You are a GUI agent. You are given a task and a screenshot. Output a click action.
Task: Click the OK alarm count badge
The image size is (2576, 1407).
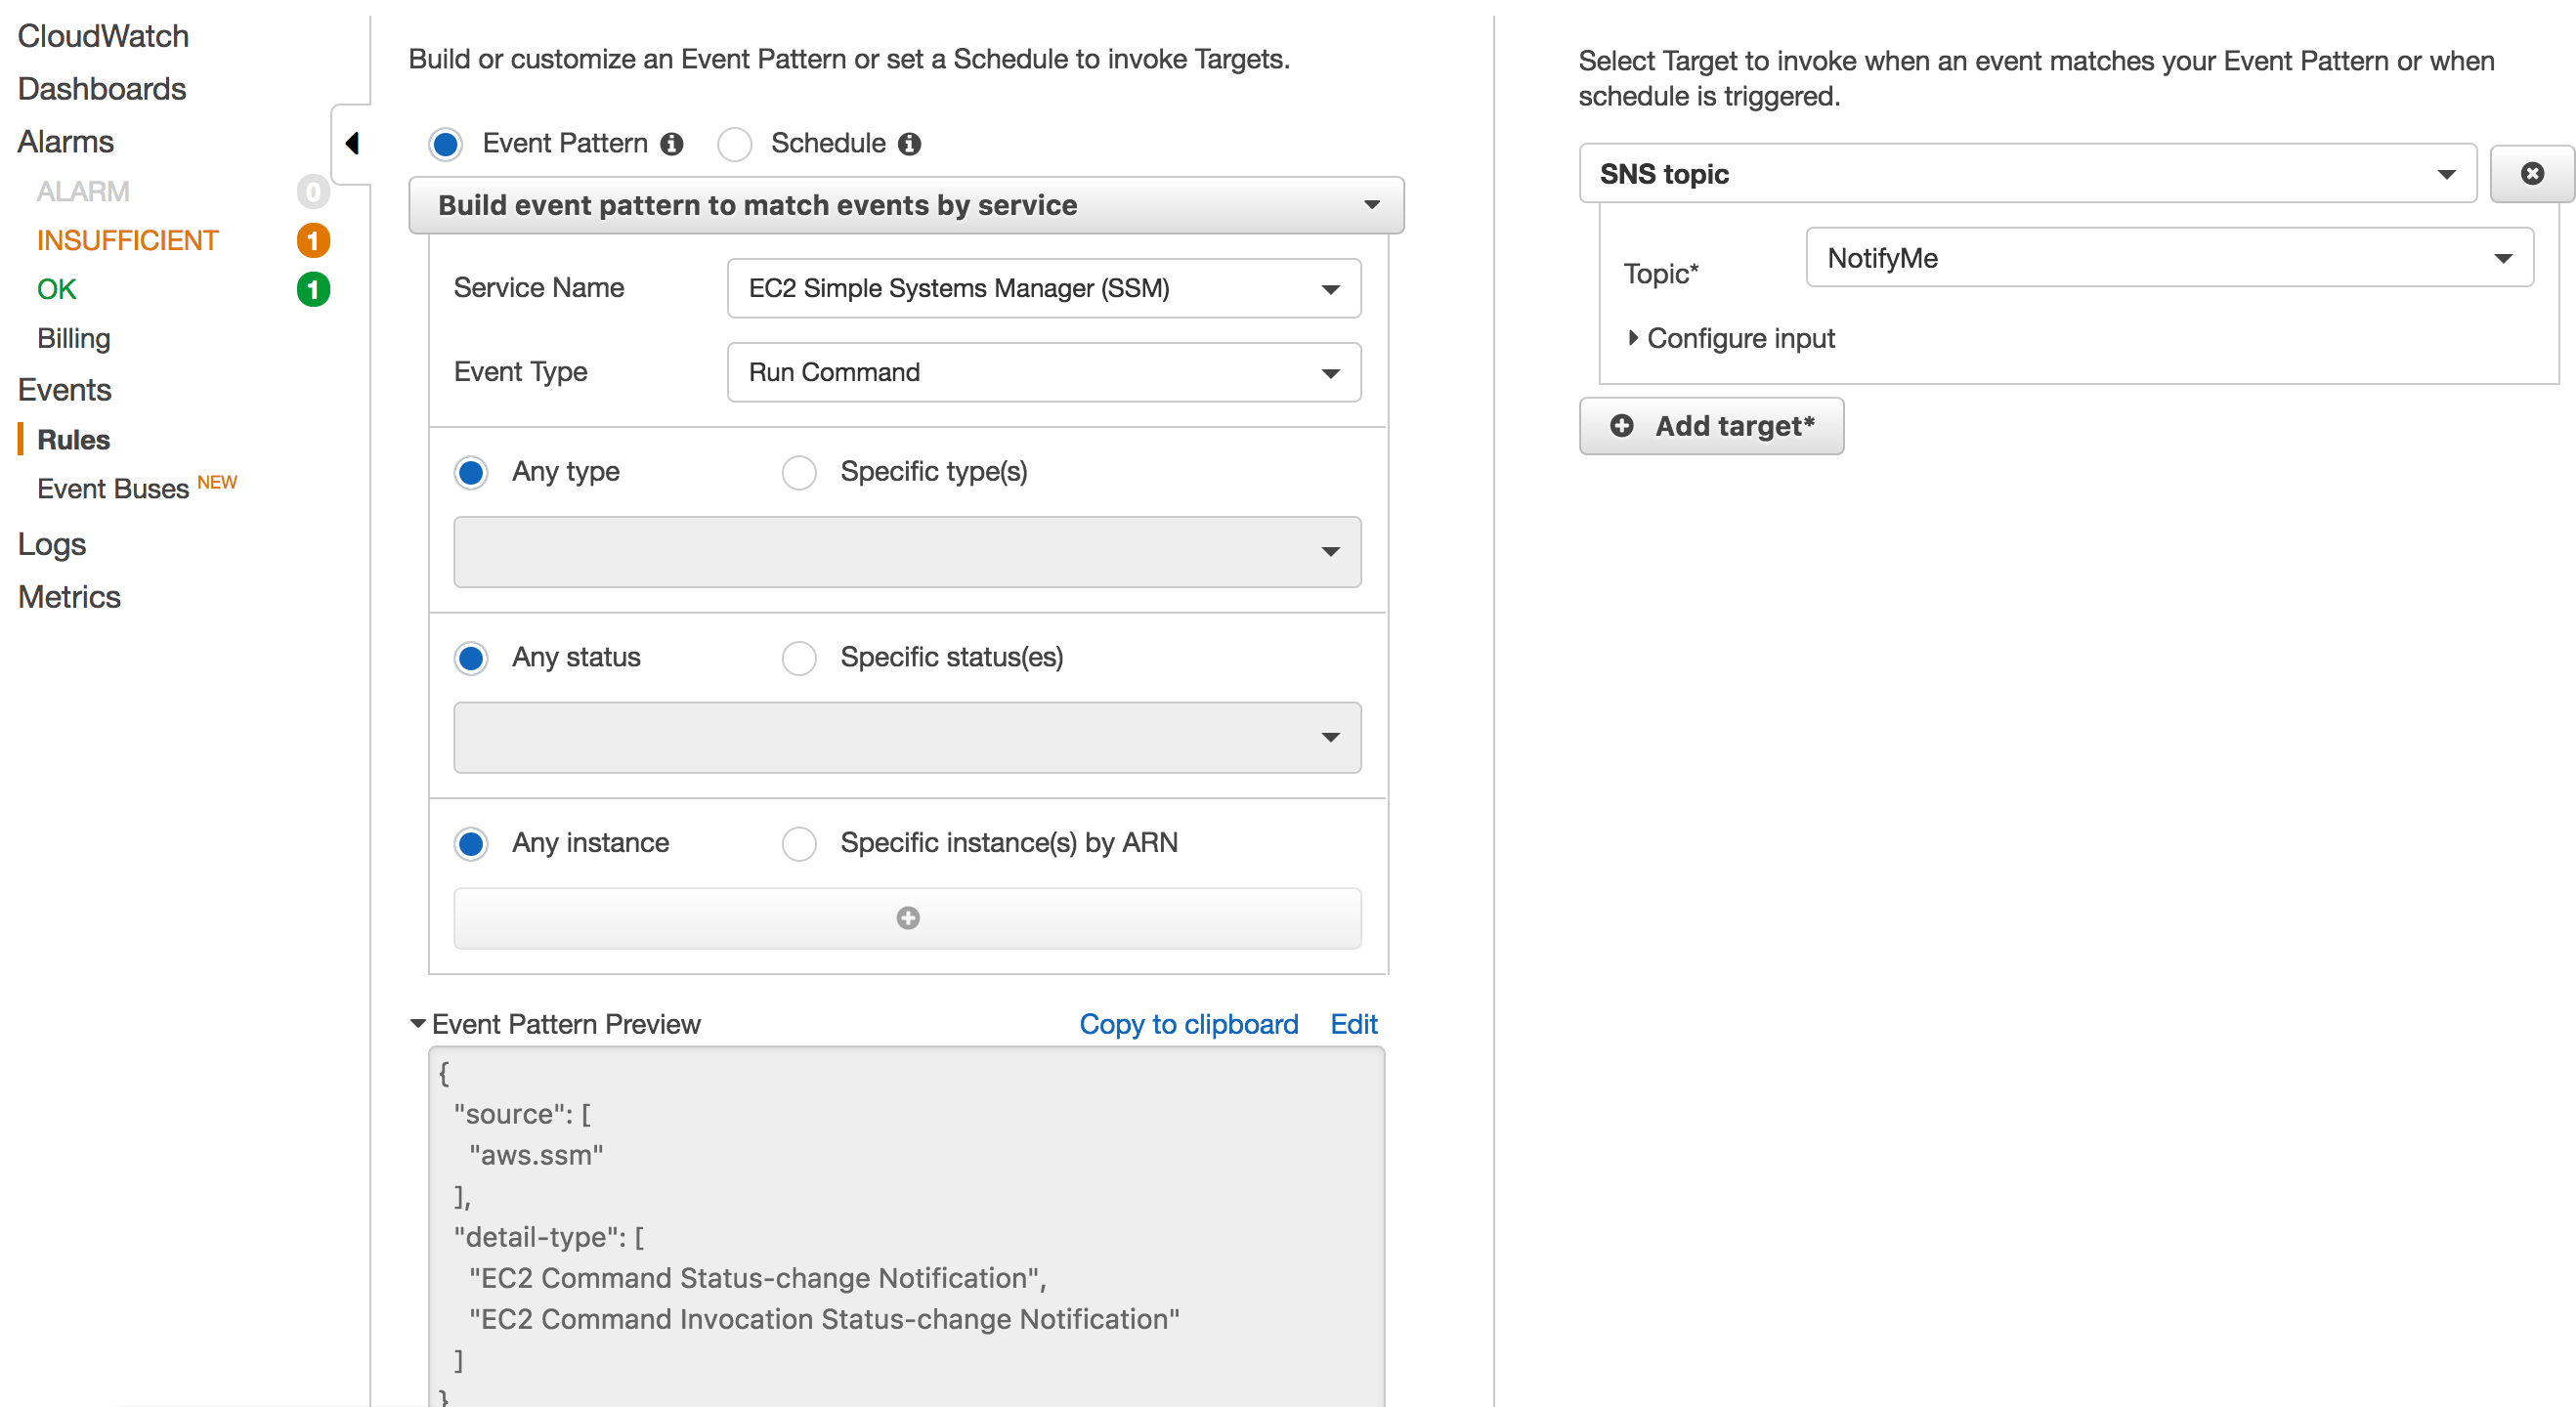pos(313,289)
